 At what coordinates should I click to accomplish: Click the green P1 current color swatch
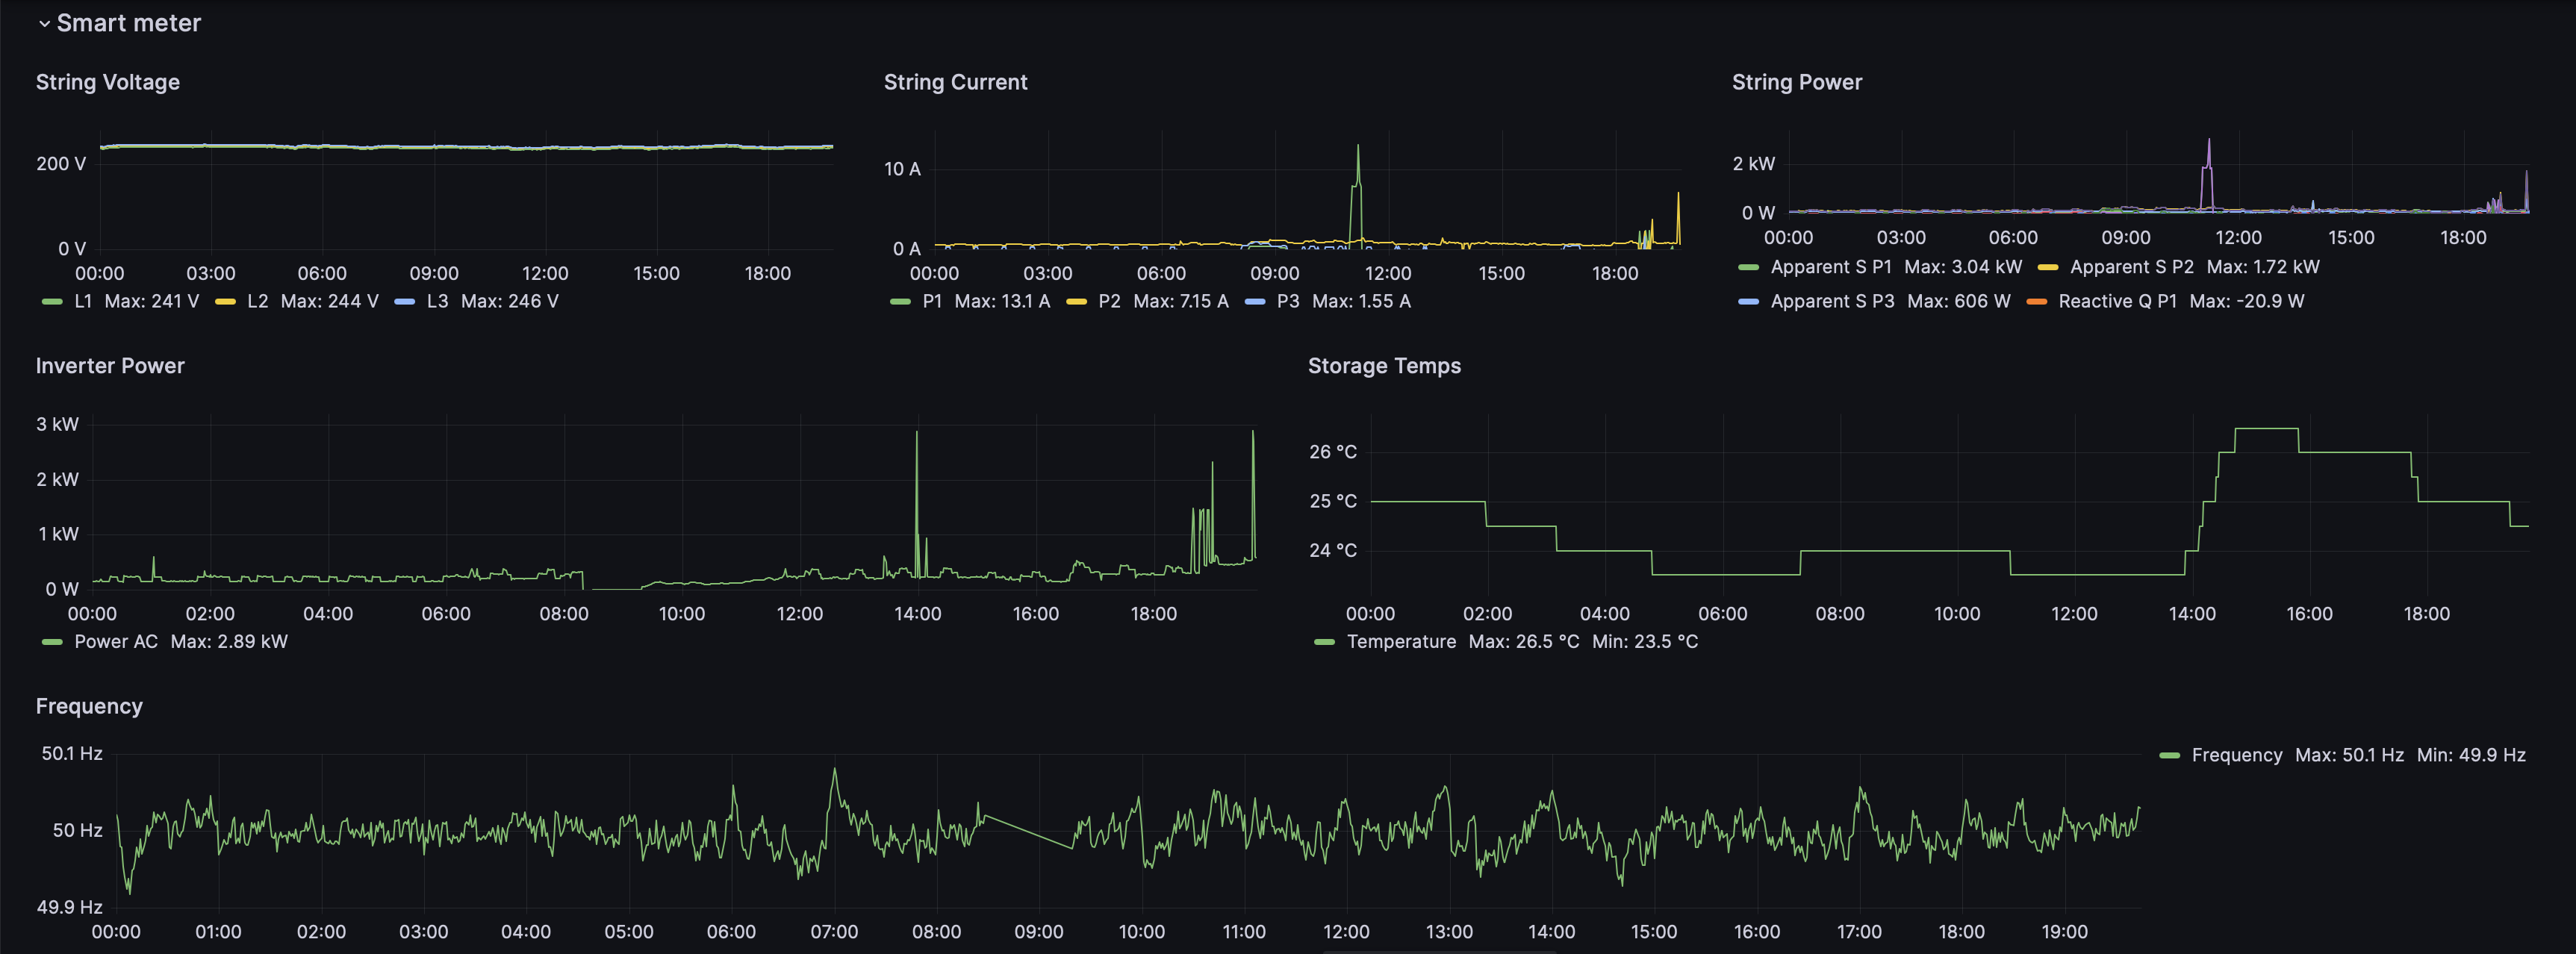(900, 301)
